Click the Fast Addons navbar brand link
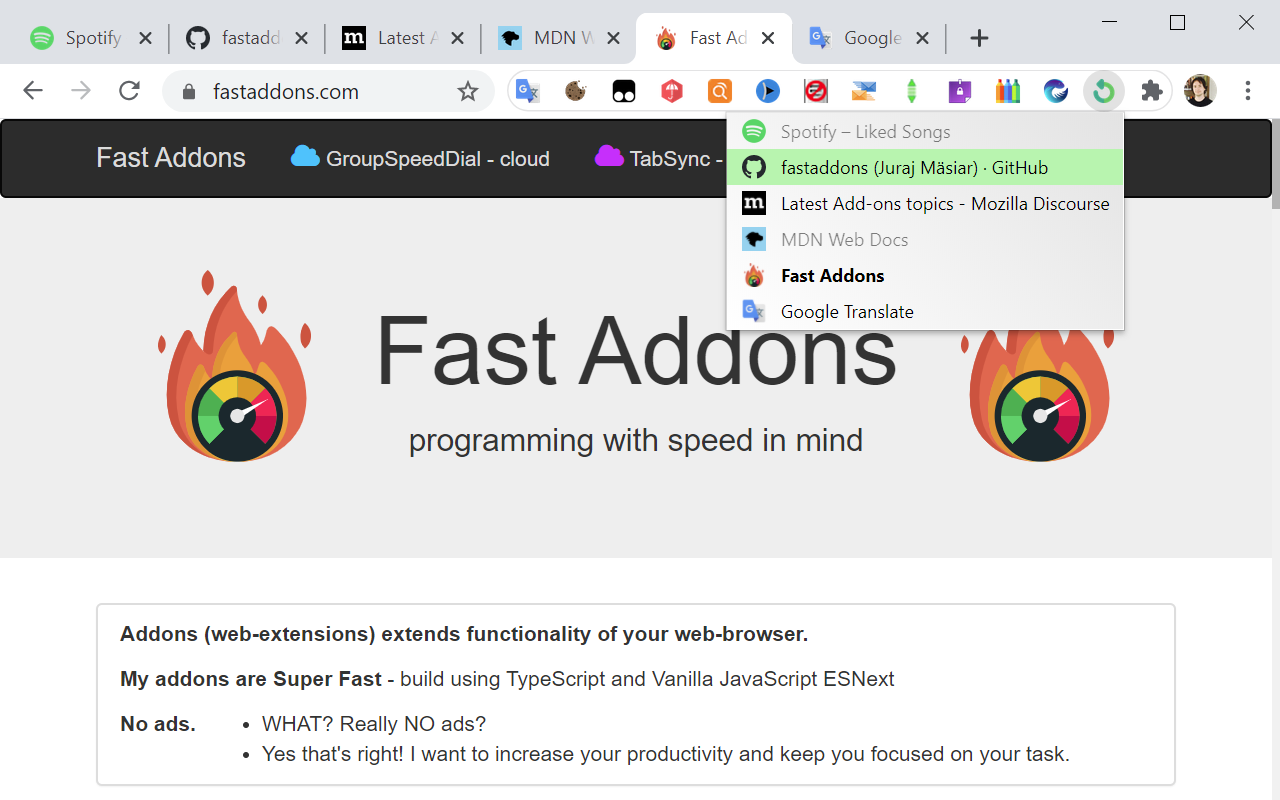1280x800 pixels. [x=171, y=158]
